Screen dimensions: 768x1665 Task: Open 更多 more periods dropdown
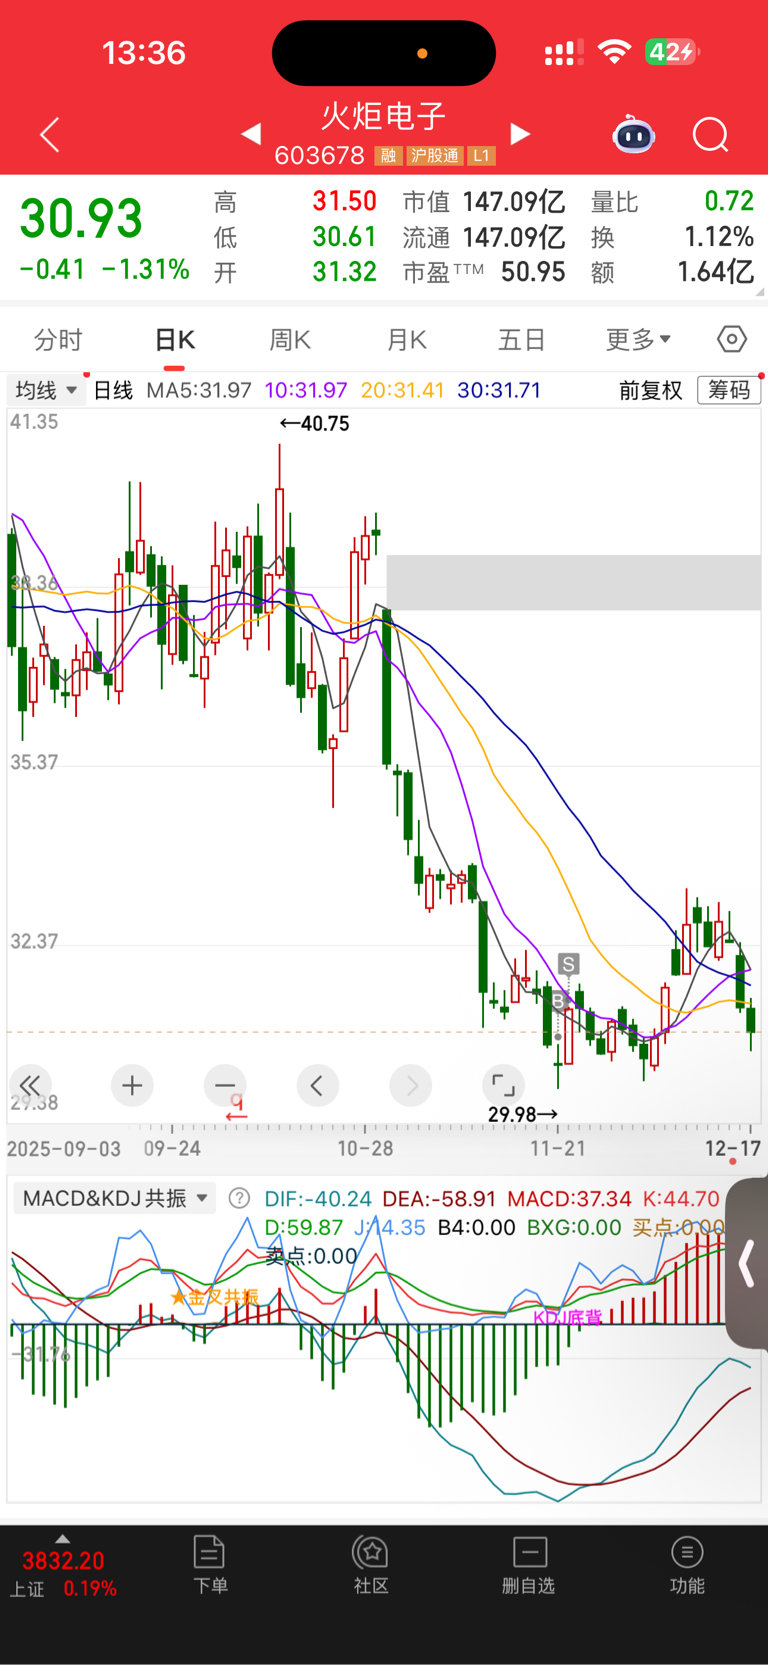click(638, 340)
